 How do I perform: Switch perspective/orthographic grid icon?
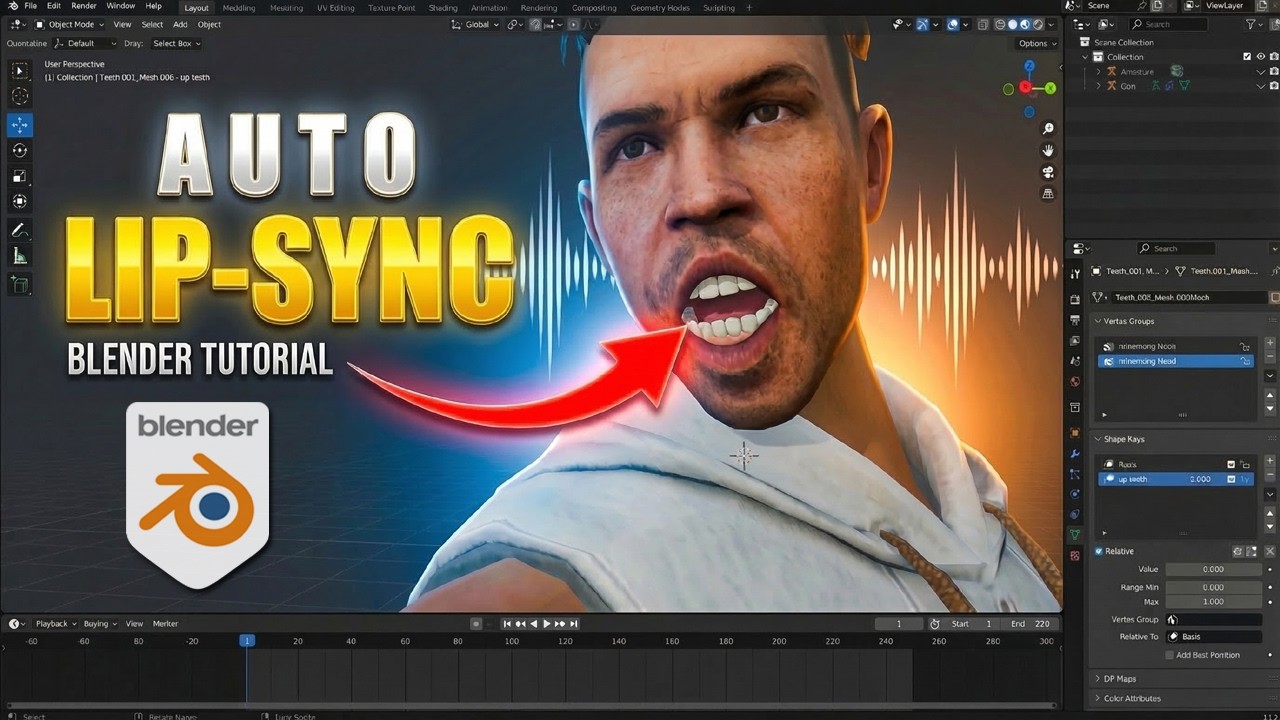tap(1048, 194)
